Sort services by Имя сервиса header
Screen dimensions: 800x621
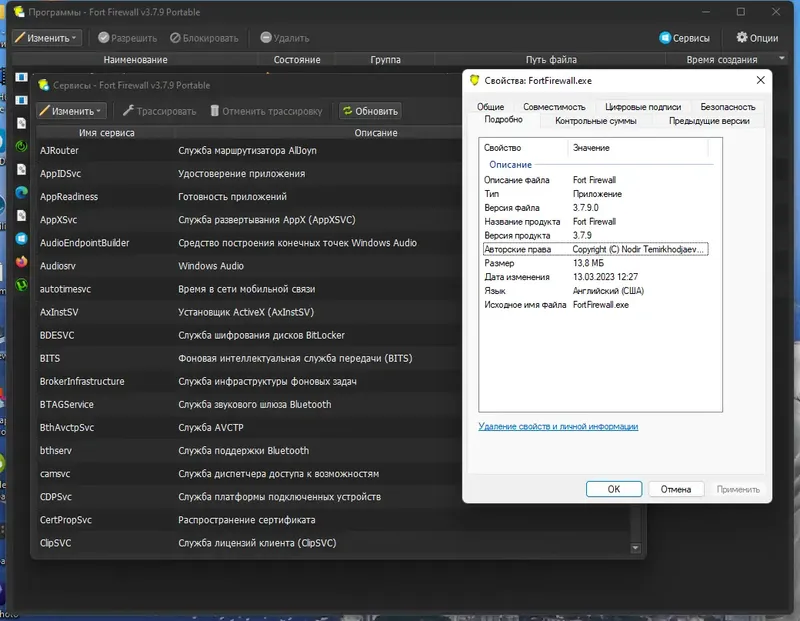tap(106, 133)
